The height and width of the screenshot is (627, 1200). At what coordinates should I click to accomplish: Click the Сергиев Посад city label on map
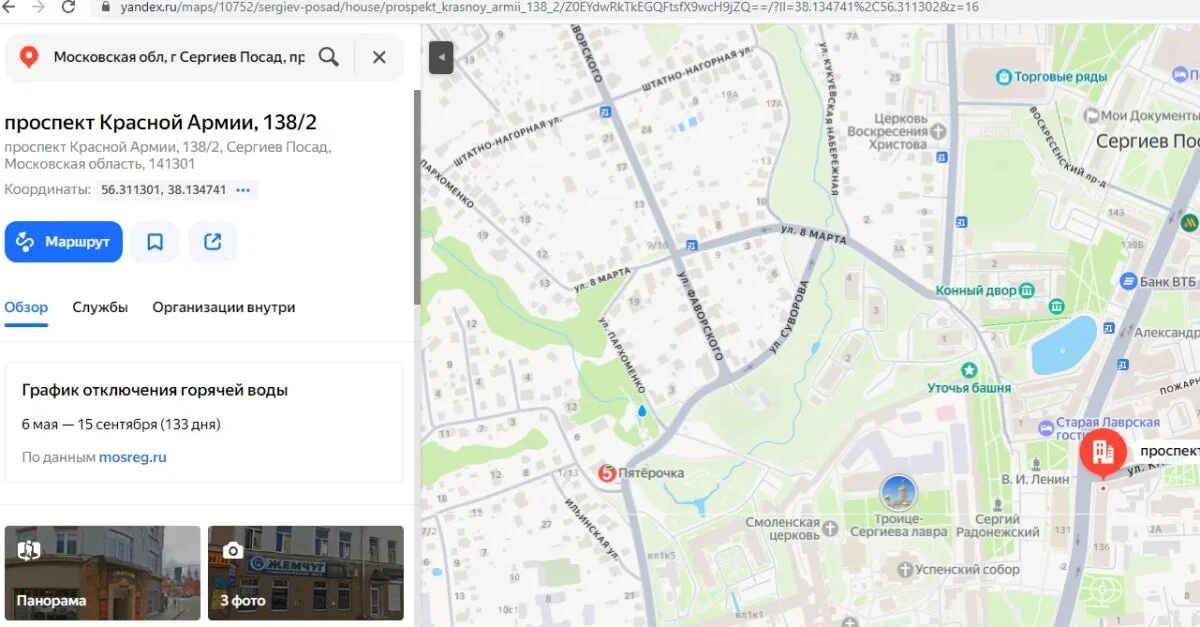1147,141
